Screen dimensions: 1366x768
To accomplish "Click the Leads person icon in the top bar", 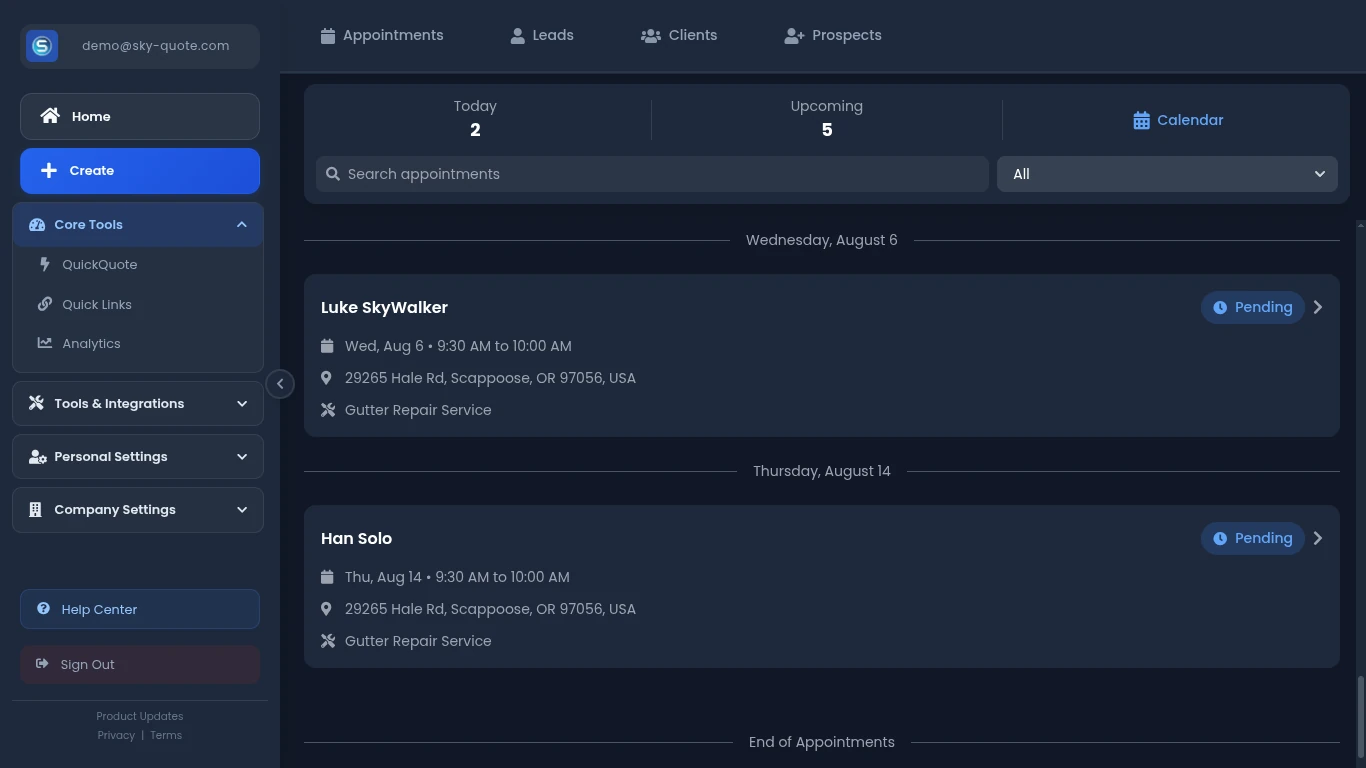I will click(517, 35).
